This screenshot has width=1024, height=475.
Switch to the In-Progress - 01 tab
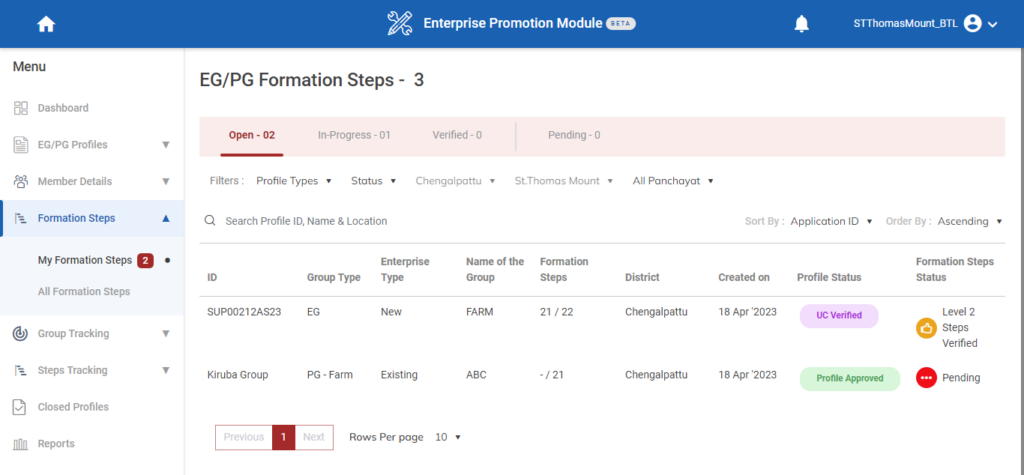click(354, 135)
